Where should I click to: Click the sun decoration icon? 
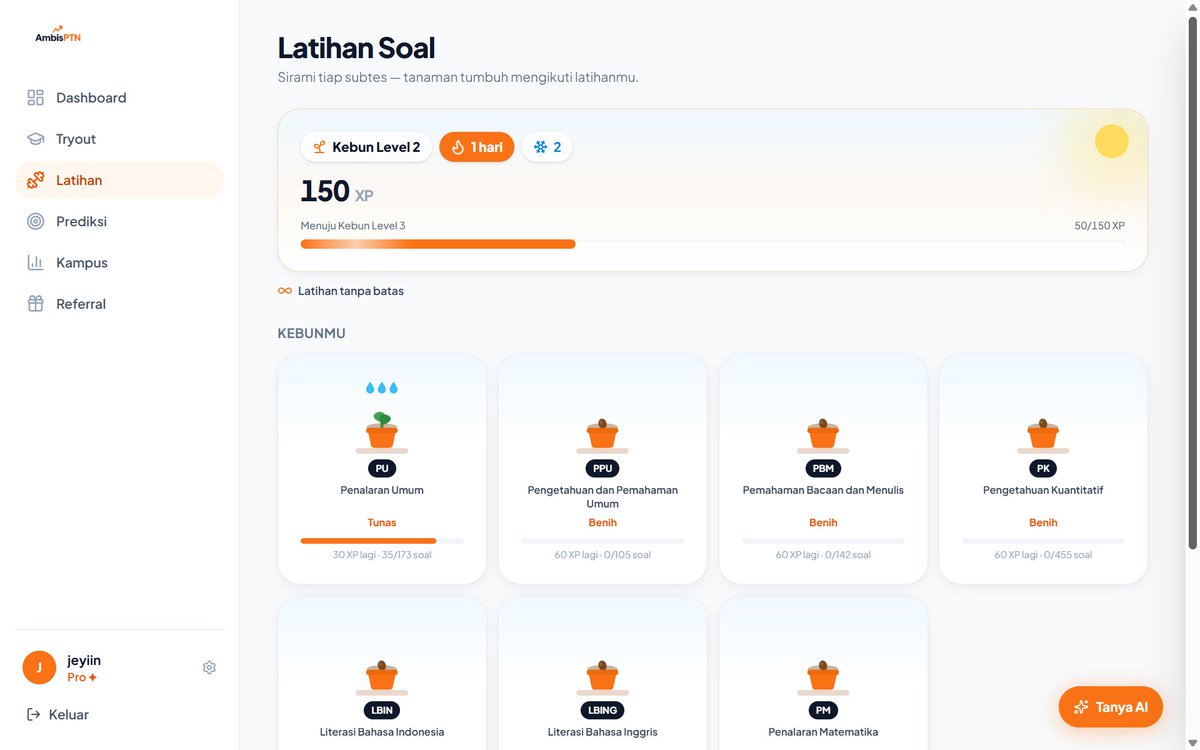pos(1112,141)
